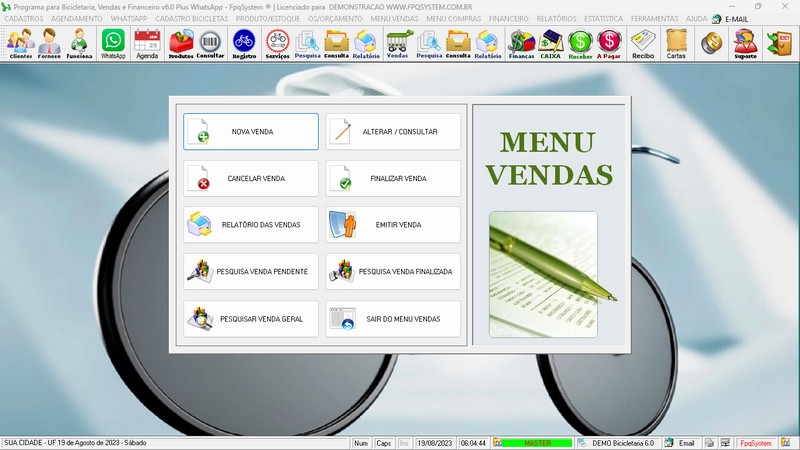Click Relatório icon before Vendas
This screenshot has width=800, height=450.
(x=366, y=44)
